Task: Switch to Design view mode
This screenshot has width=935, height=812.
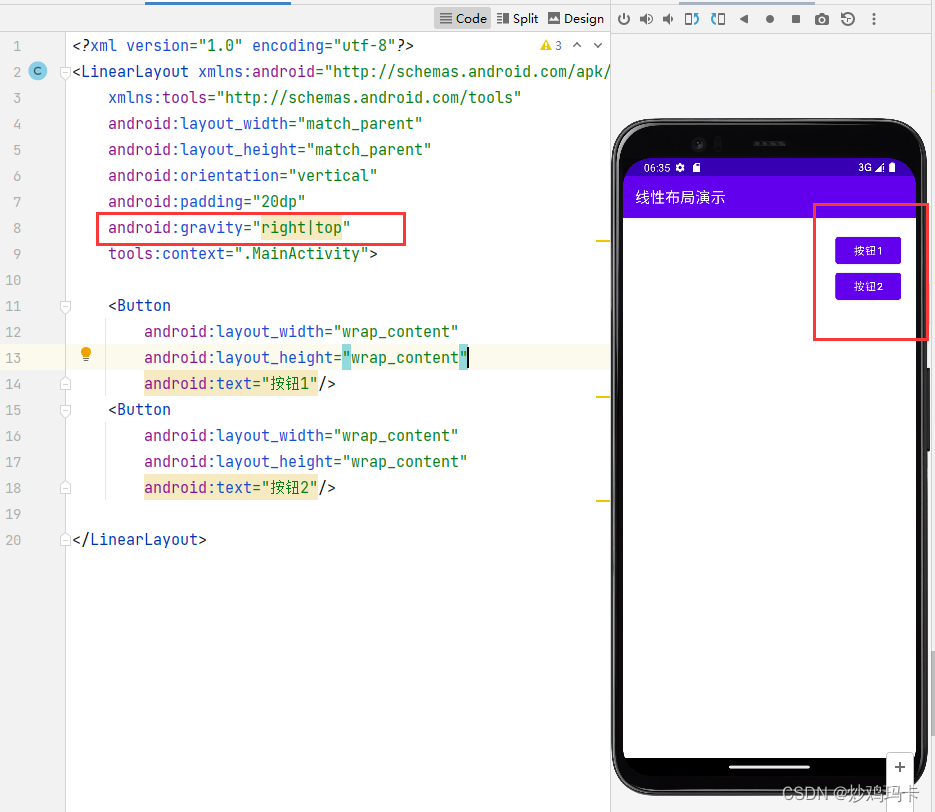Action: click(x=575, y=18)
